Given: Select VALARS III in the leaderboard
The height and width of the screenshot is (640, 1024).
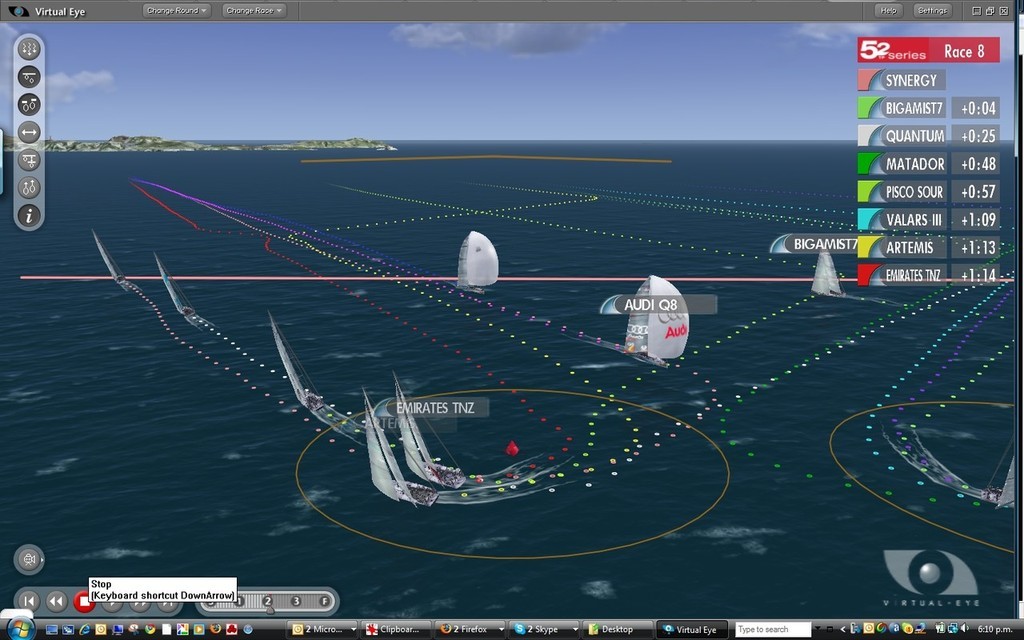Looking at the screenshot, I should pyautogui.click(x=902, y=219).
